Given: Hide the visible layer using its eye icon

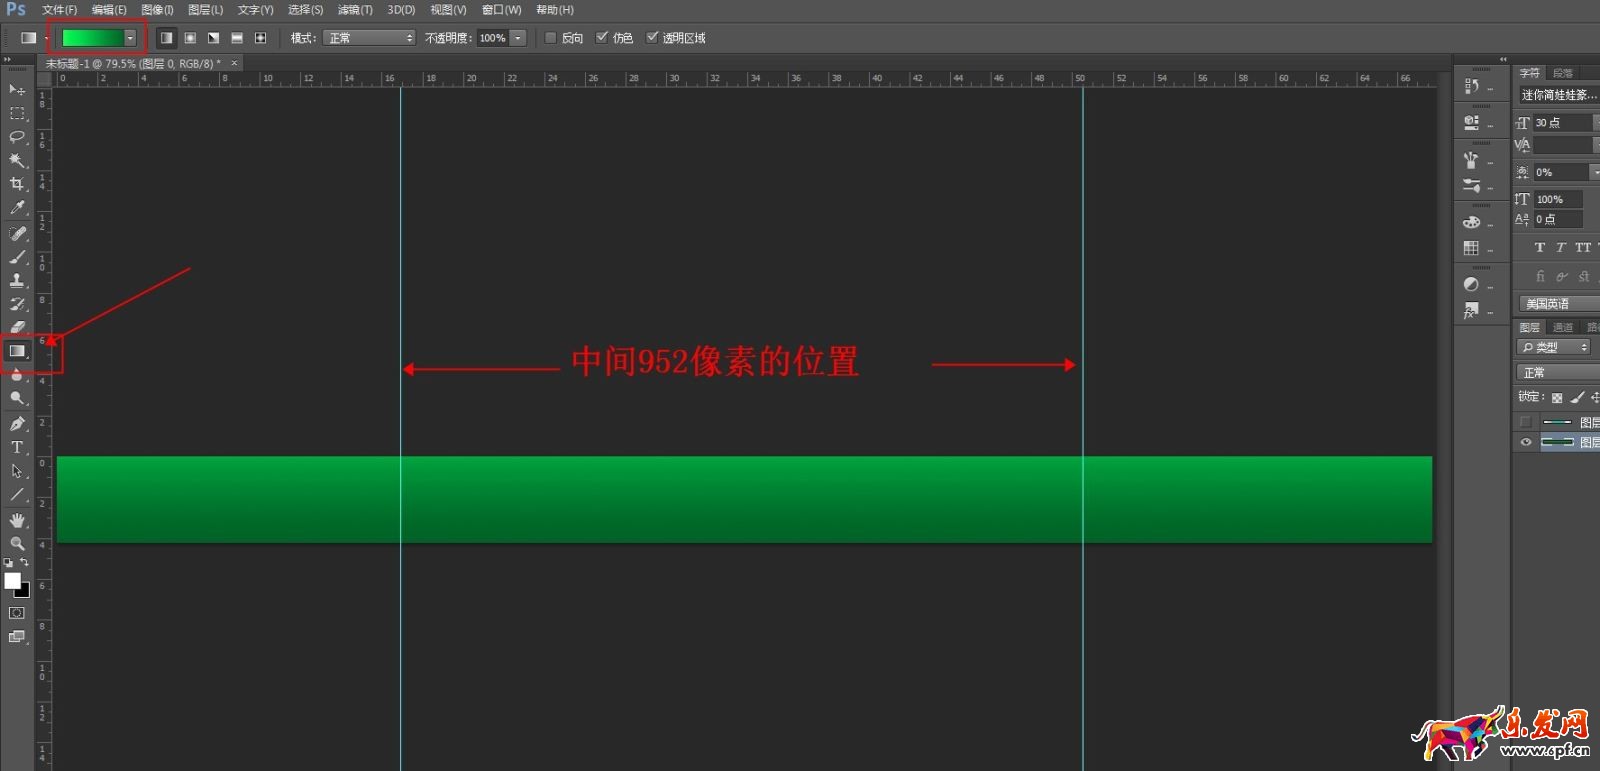Looking at the screenshot, I should point(1525,442).
